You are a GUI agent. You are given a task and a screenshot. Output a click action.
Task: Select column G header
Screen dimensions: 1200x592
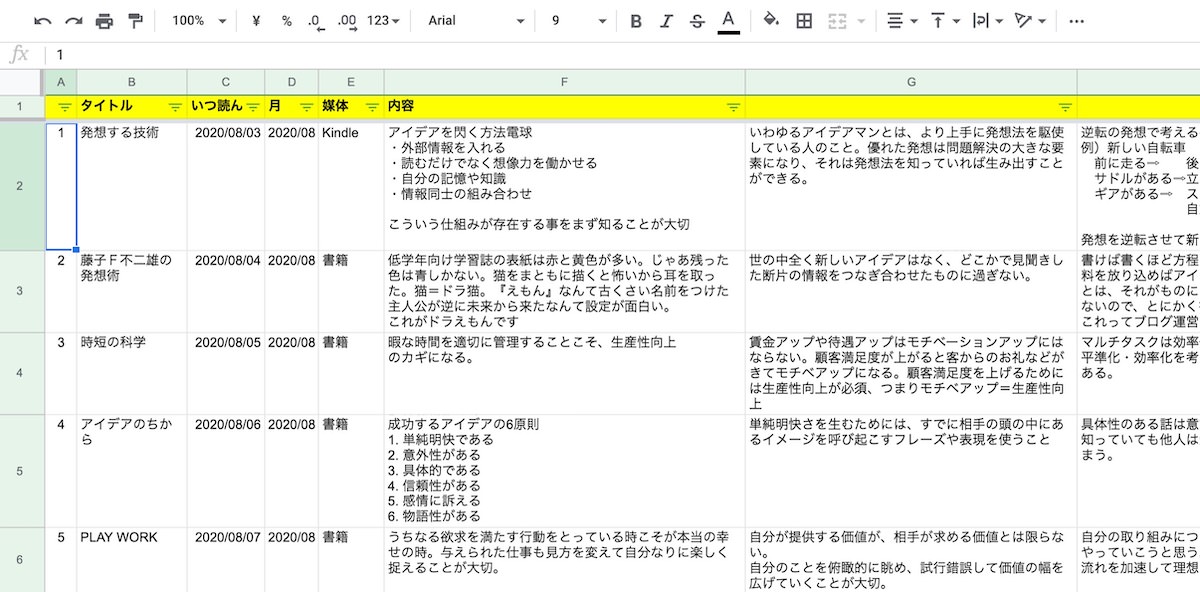pos(911,81)
